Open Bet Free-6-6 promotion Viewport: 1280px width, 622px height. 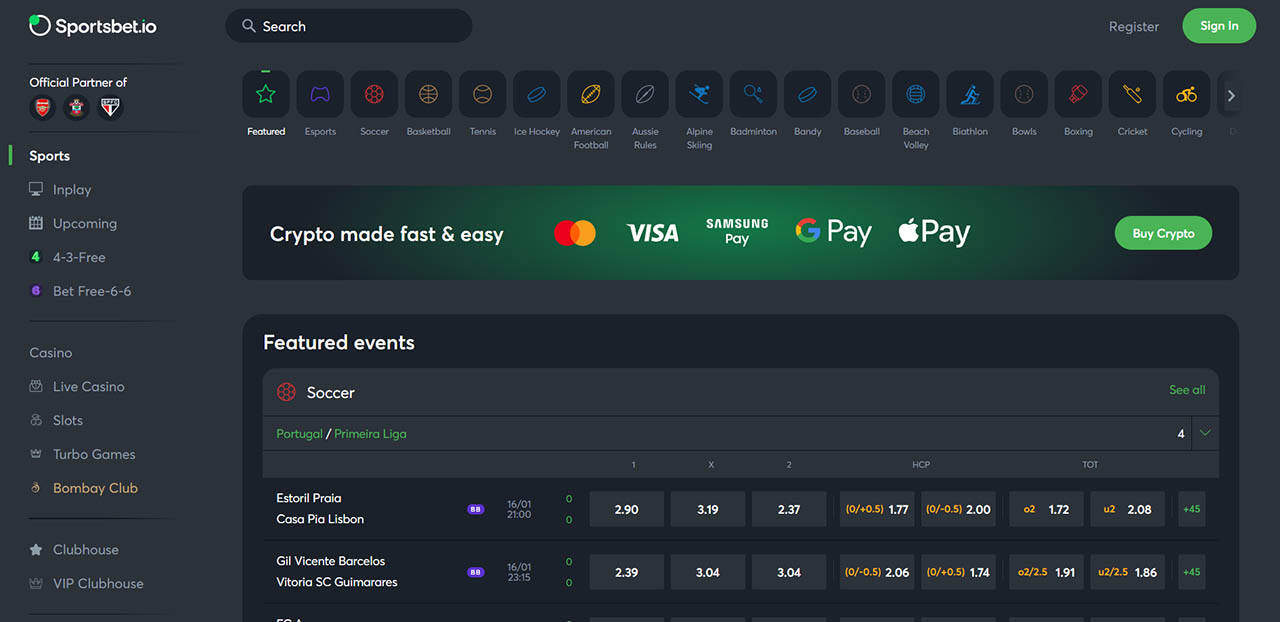(x=80, y=291)
